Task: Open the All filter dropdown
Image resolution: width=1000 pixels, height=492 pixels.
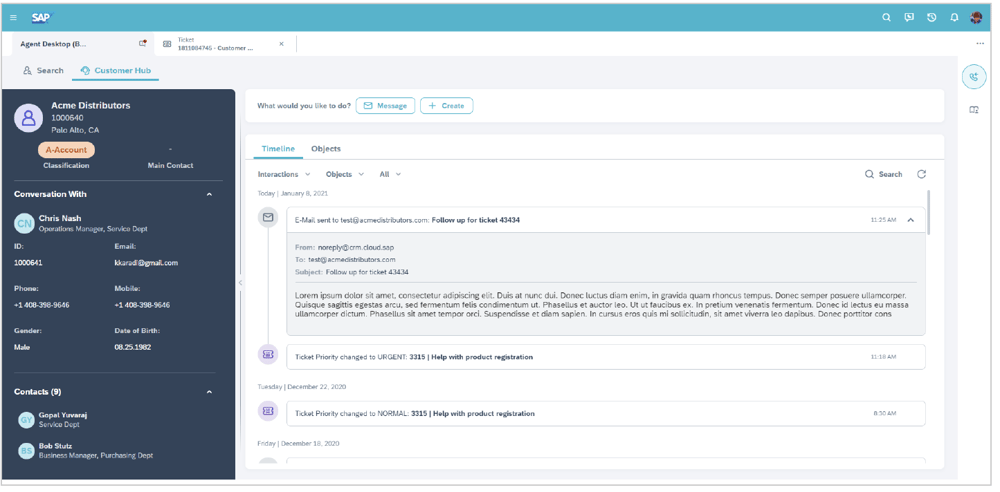Action: [390, 174]
